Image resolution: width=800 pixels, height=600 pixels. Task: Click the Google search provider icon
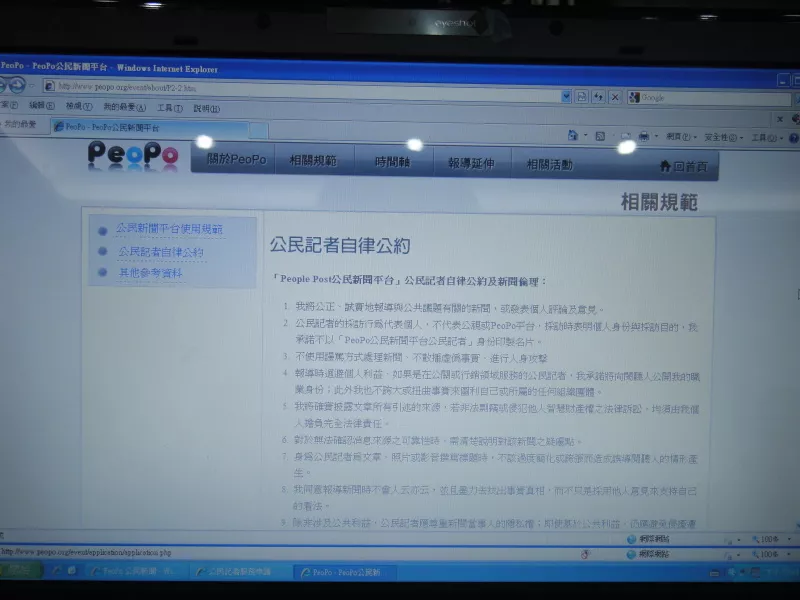(634, 97)
